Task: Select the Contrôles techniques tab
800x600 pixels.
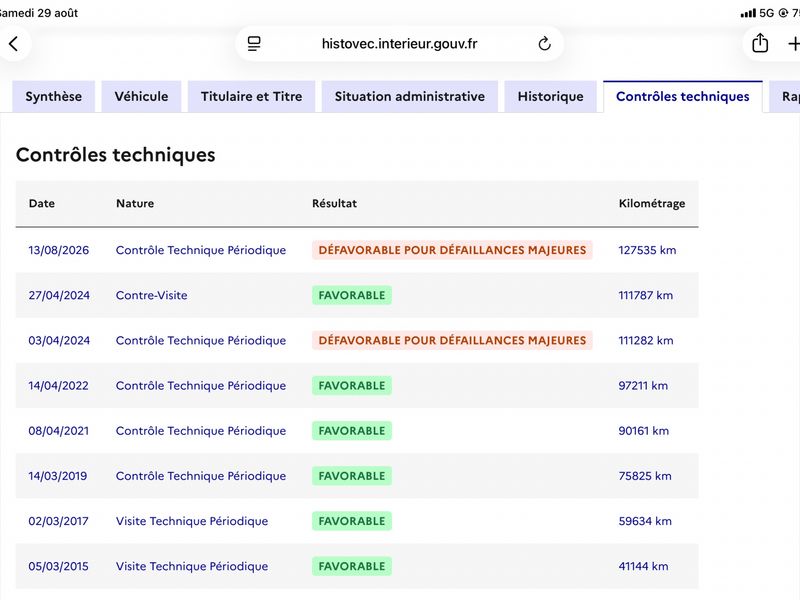Action: click(683, 96)
